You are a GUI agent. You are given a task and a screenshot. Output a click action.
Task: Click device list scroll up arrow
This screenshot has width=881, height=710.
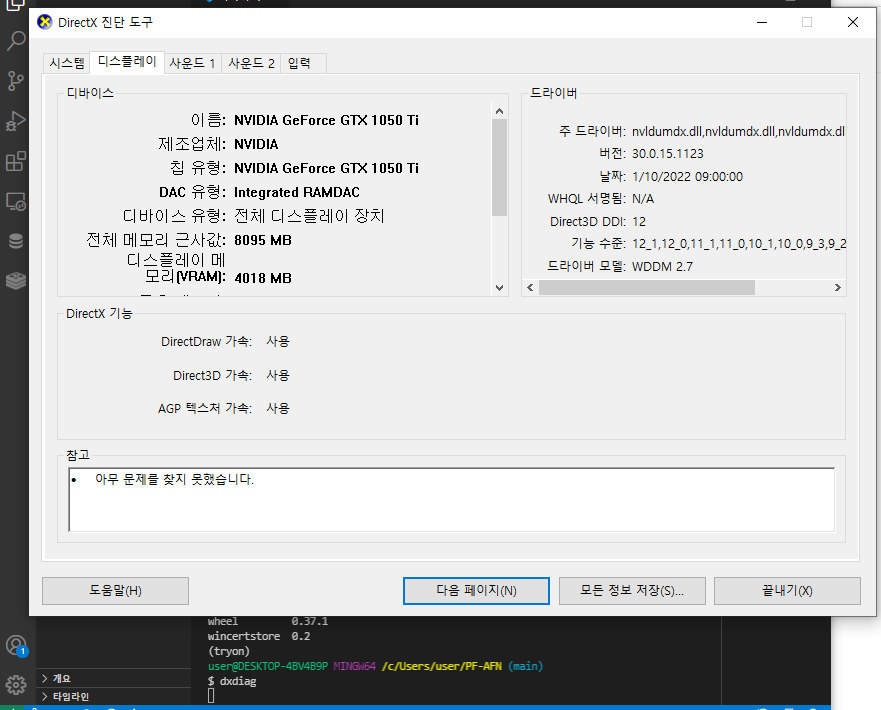pos(499,111)
